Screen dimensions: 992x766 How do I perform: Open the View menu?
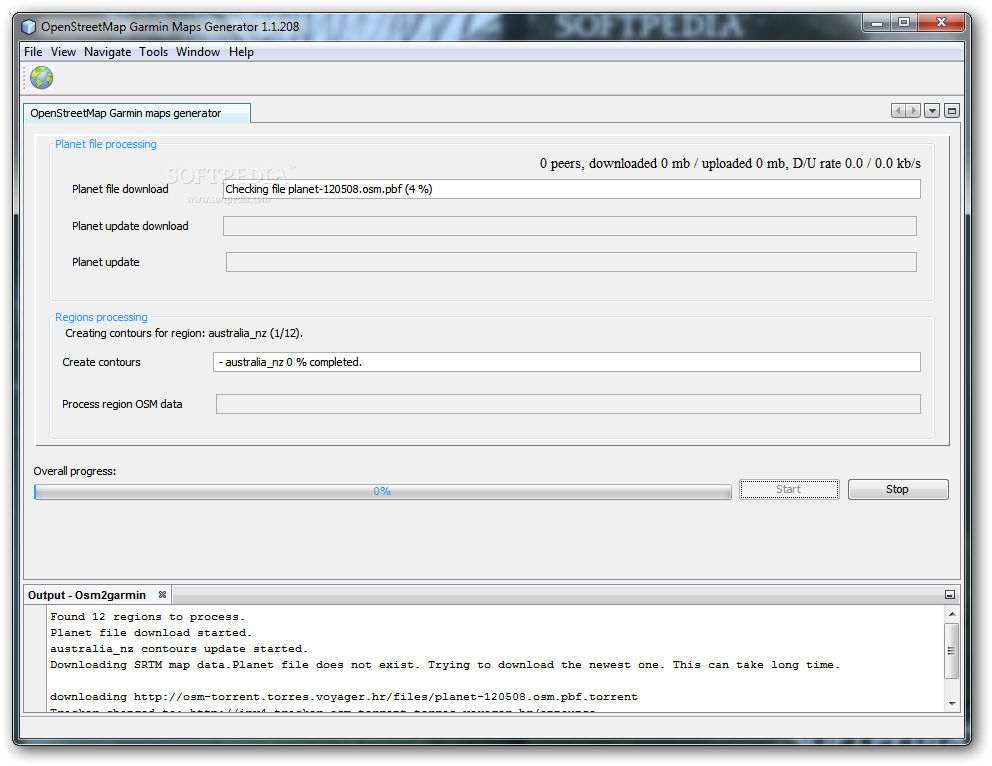point(63,52)
